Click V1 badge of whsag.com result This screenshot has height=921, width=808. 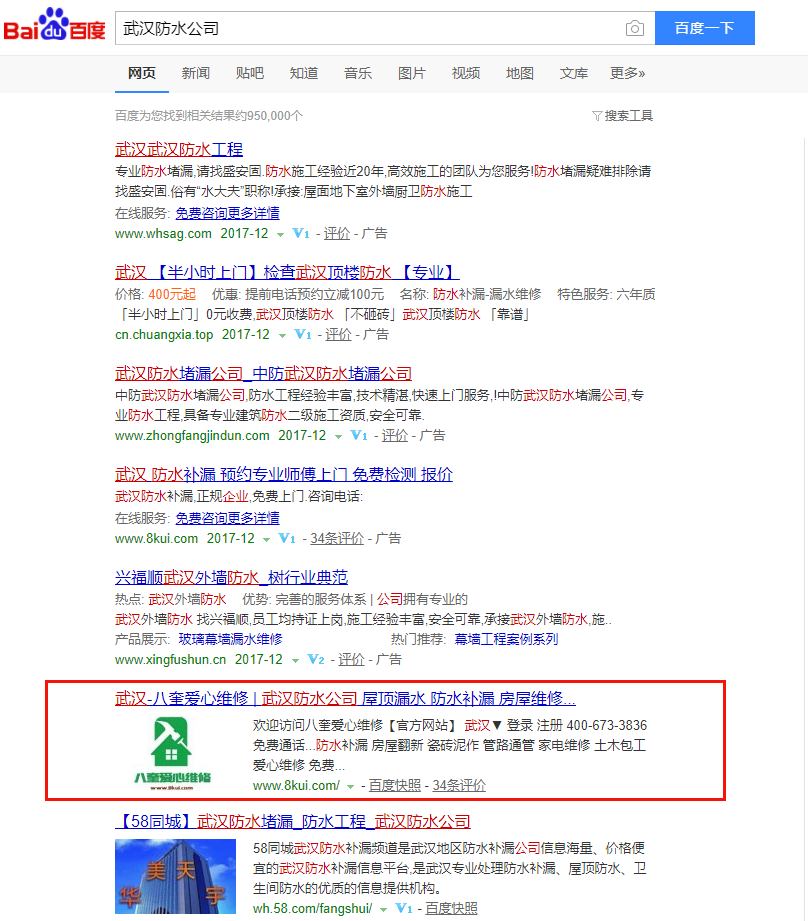[x=301, y=234]
